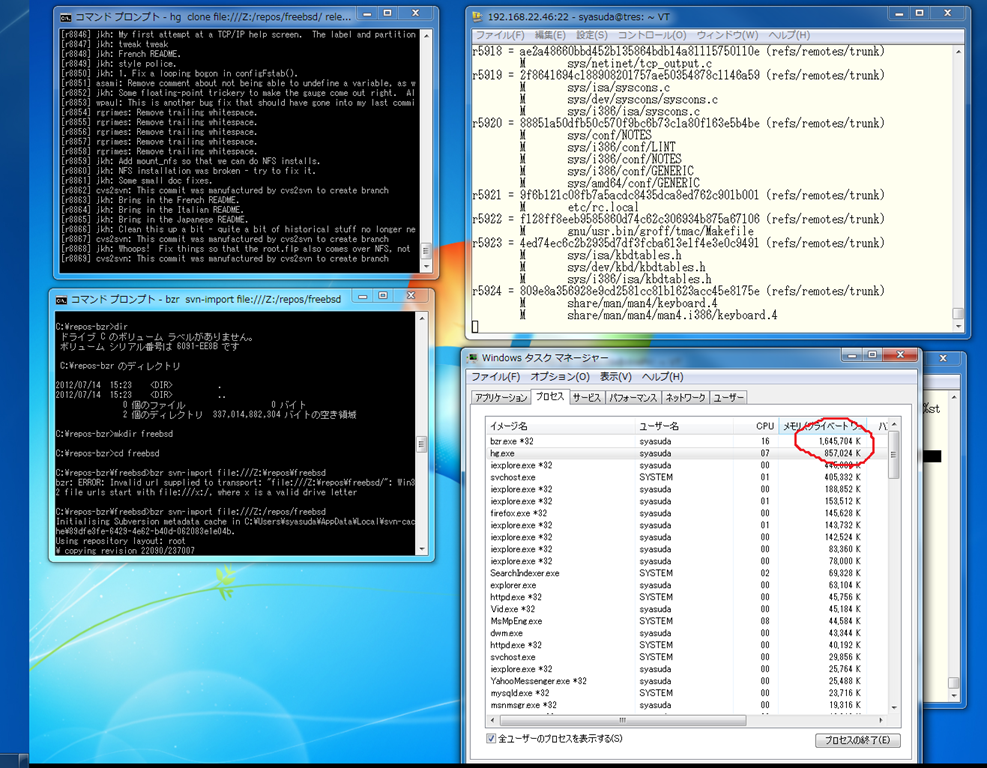The width and height of the screenshot is (987, 768).
Task: Select the dwm.exe process row
Action: [686, 633]
